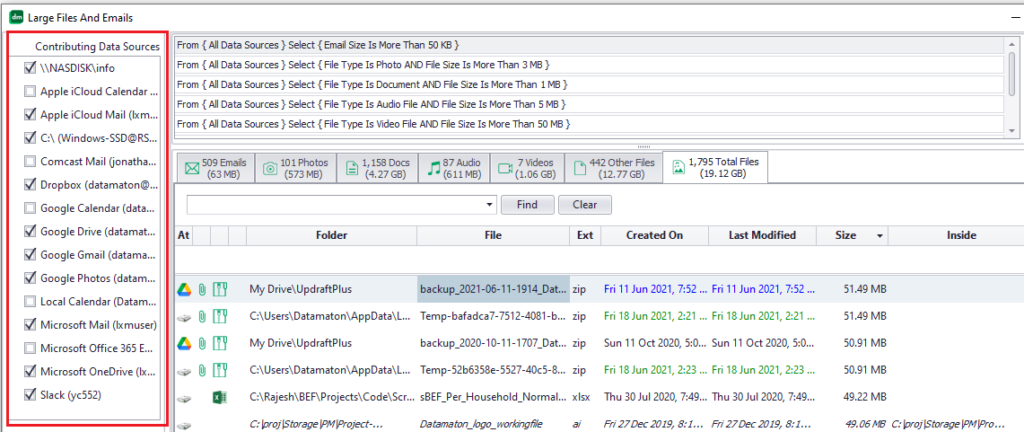Click Excel icon on sBEF_Per_Household row

tap(219, 397)
